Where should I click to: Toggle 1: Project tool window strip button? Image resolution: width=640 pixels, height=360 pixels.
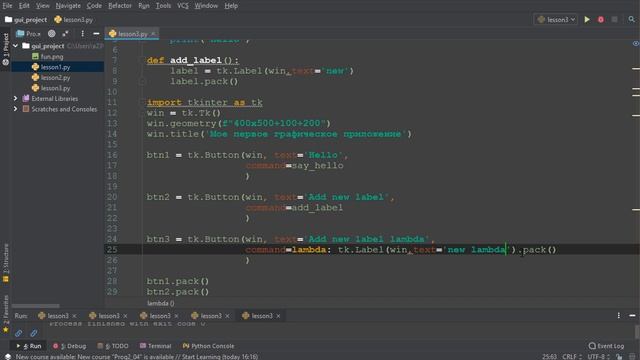click(5, 49)
